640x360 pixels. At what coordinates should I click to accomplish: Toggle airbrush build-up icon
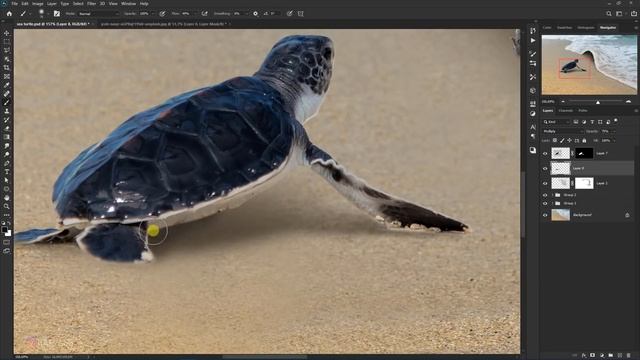click(204, 13)
